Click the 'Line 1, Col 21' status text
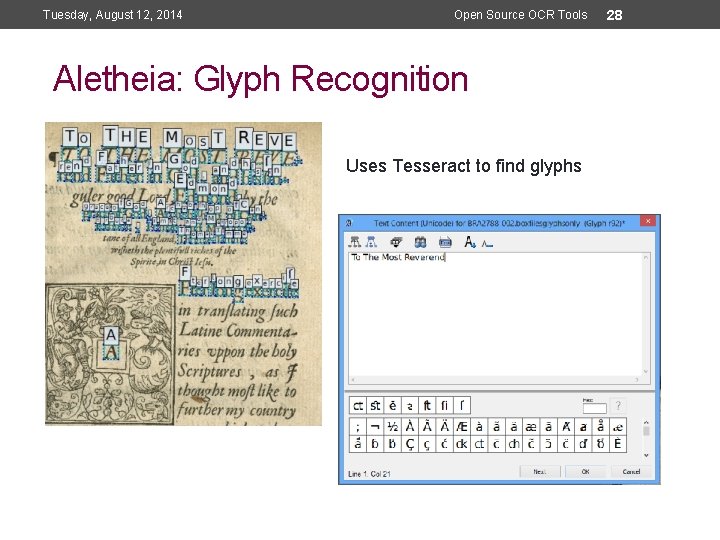 click(369, 474)
